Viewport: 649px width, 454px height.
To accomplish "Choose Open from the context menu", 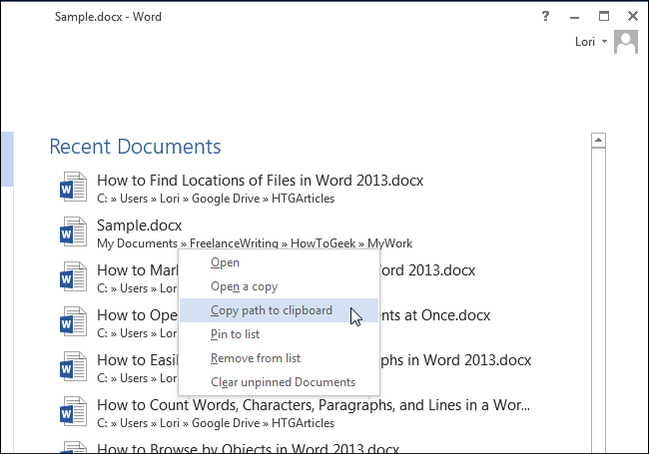I will point(279,262).
